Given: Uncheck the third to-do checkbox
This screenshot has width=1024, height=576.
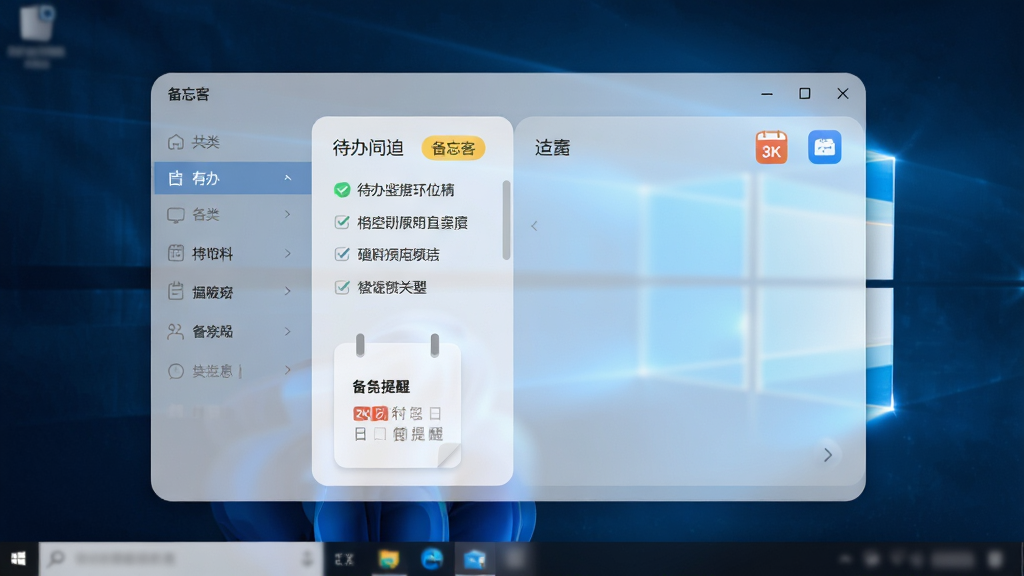Looking at the screenshot, I should (342, 254).
